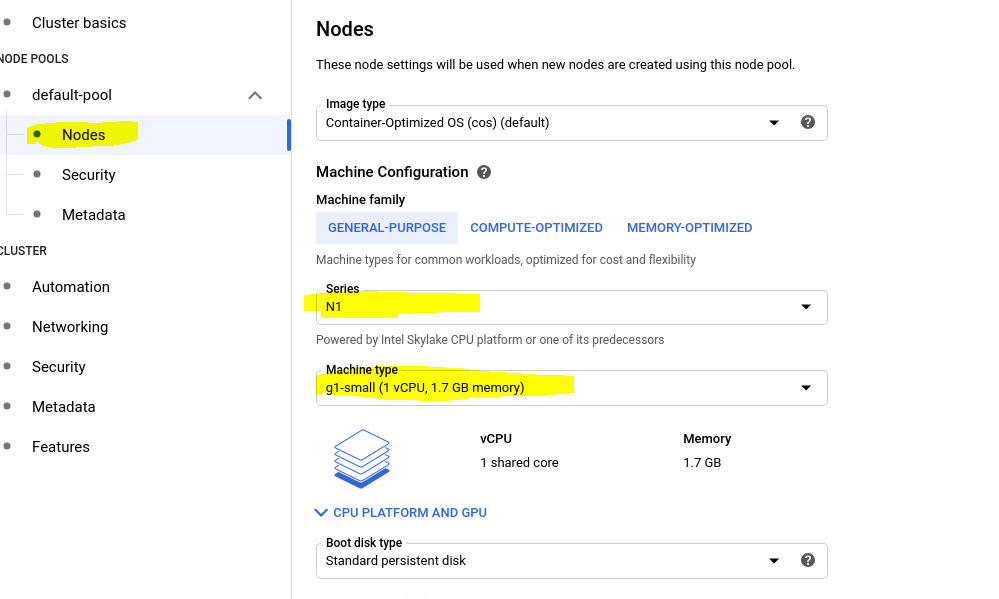The height and width of the screenshot is (599, 999).
Task: Select the GENERAL-PURPOSE machine family tab
Action: [387, 228]
